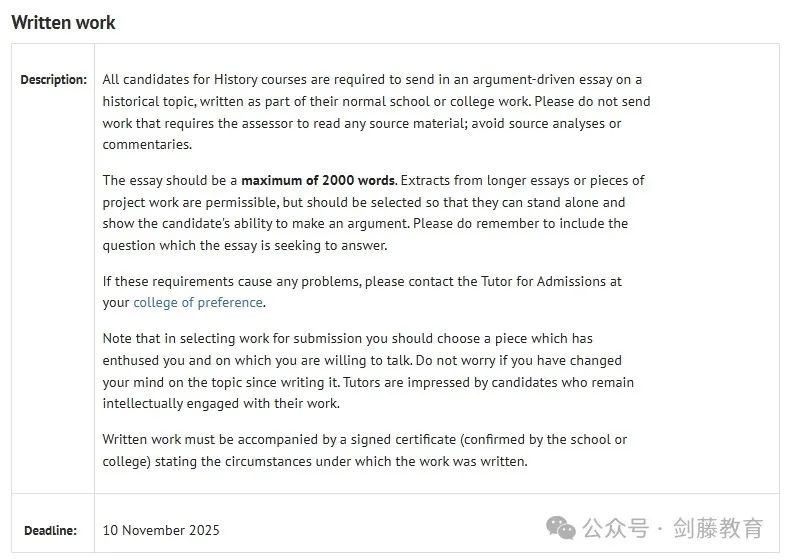Screen dimensions: 789x560
Task: Open the college of preference link
Action: coord(198,303)
